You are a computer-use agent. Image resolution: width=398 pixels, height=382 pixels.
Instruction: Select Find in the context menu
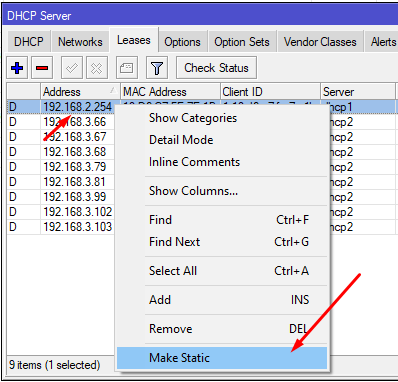222,220
